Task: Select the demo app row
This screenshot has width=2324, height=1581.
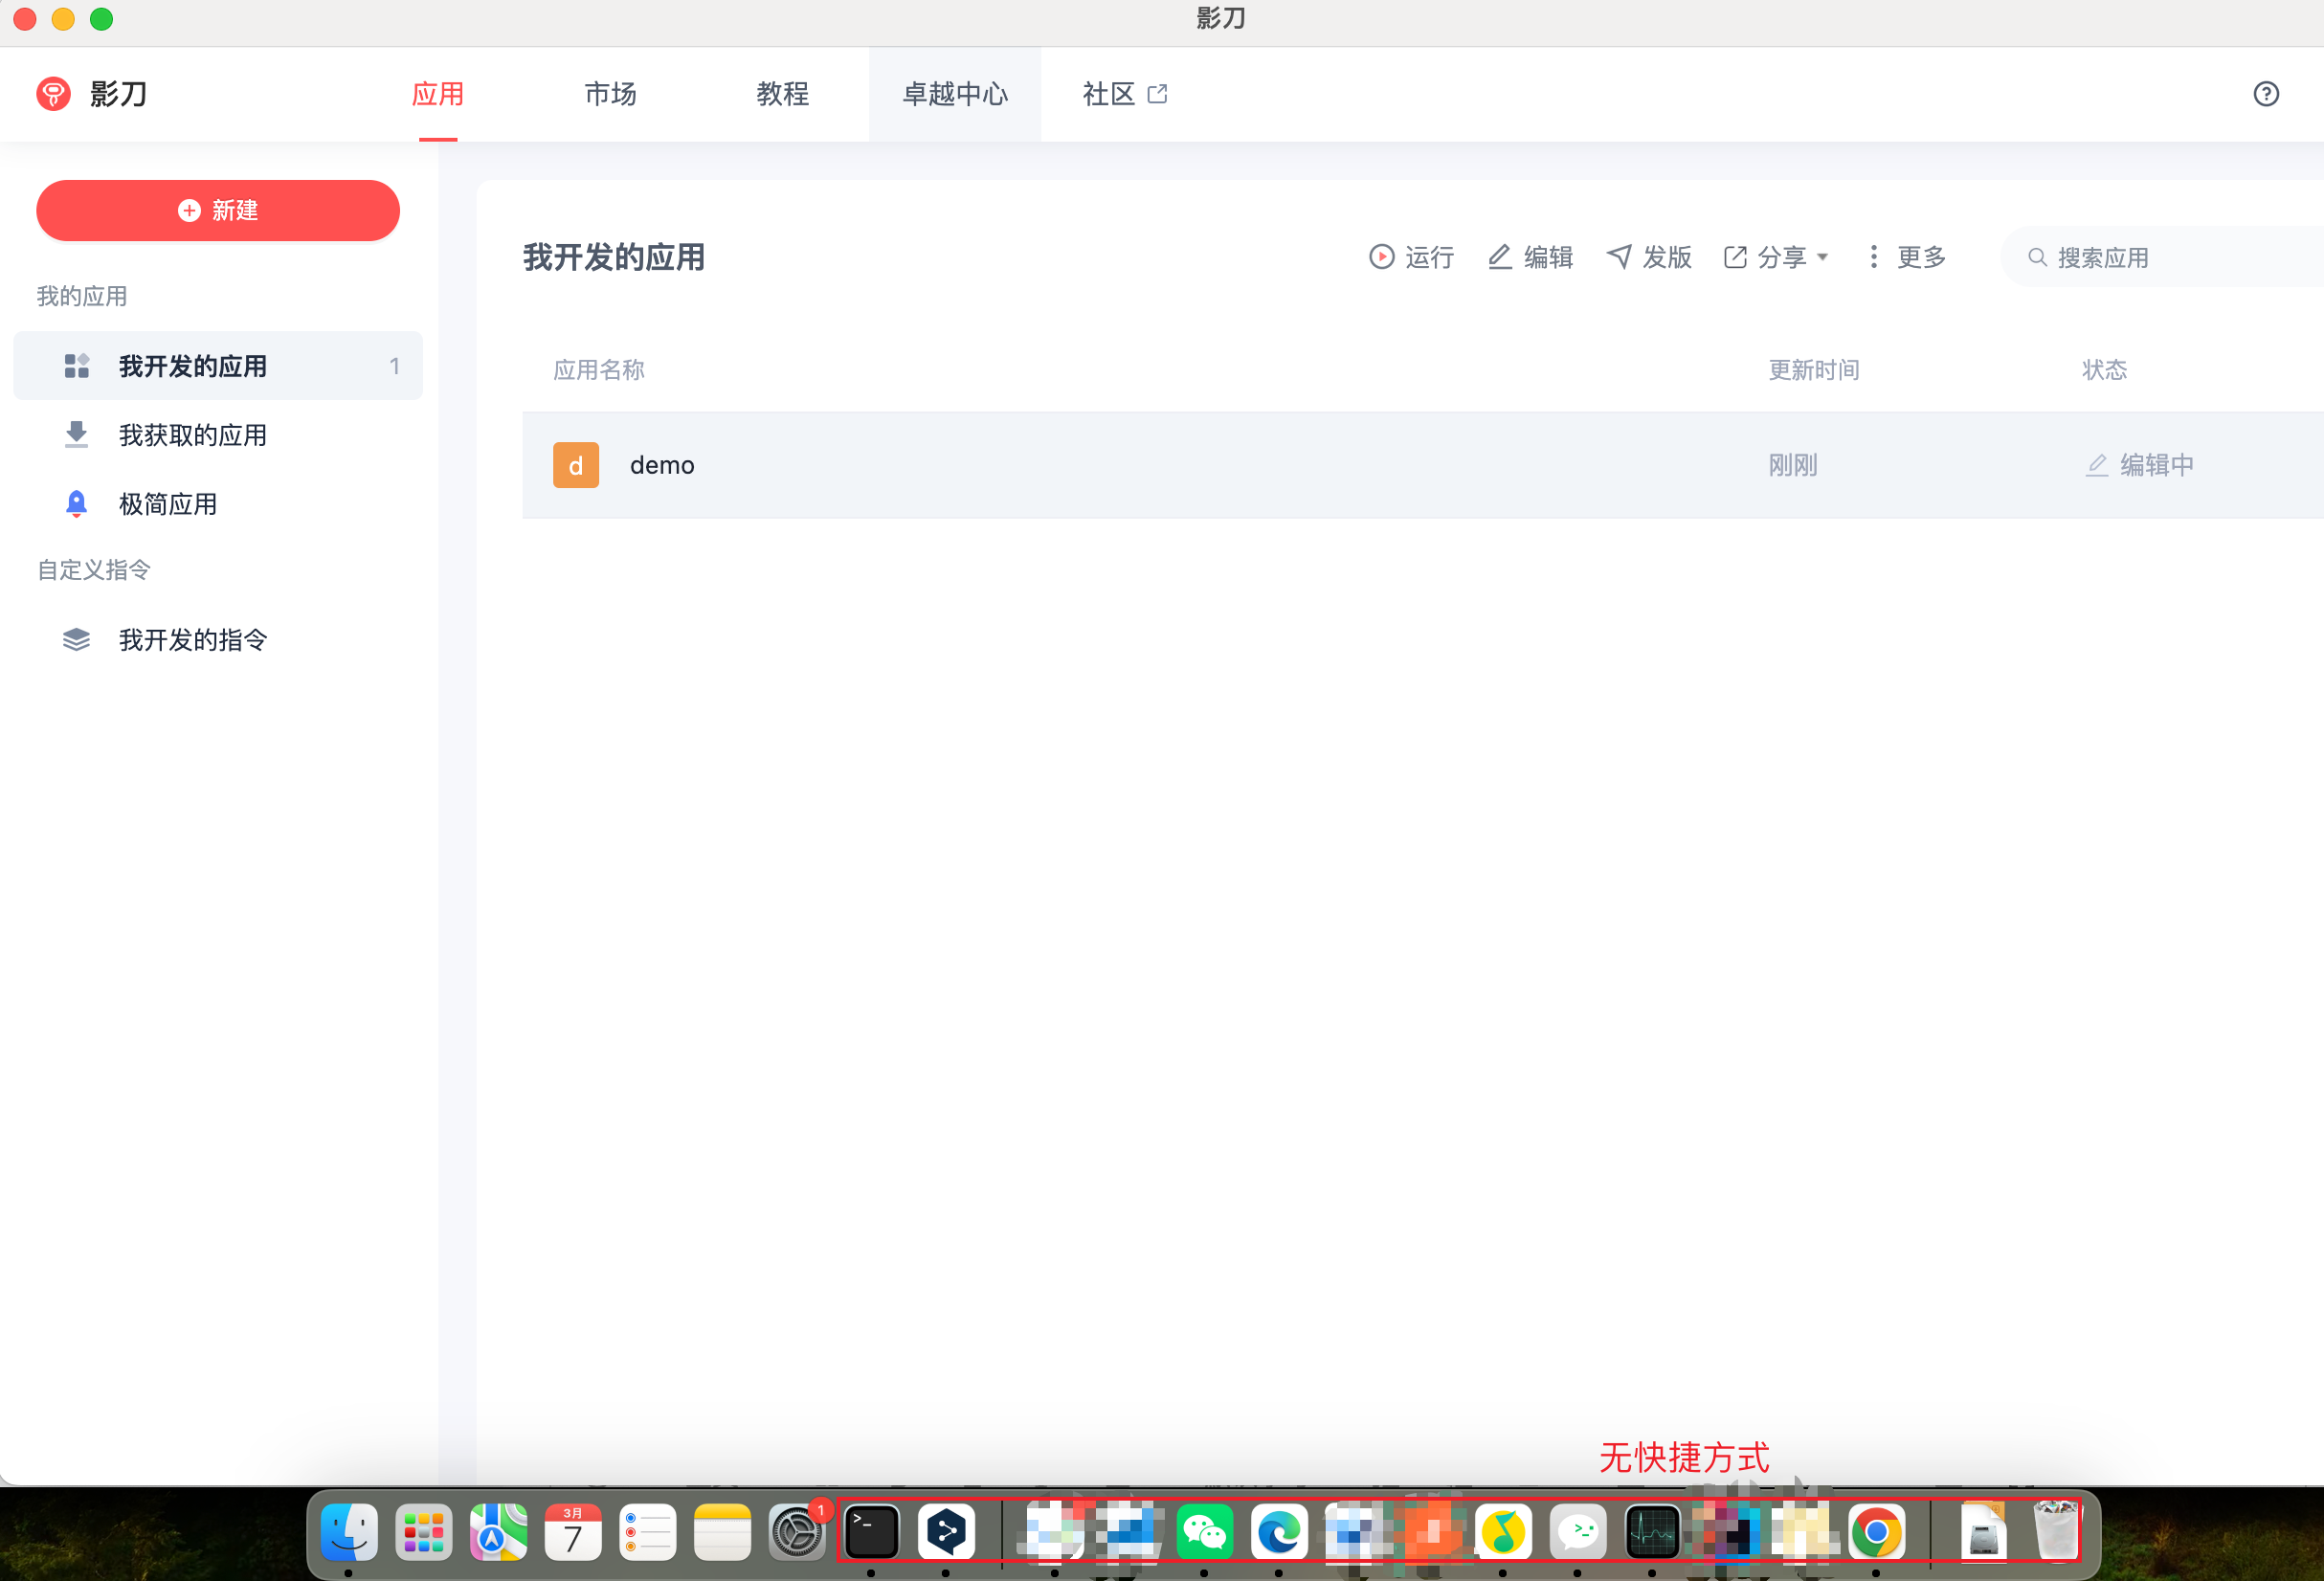Action: [1422, 465]
